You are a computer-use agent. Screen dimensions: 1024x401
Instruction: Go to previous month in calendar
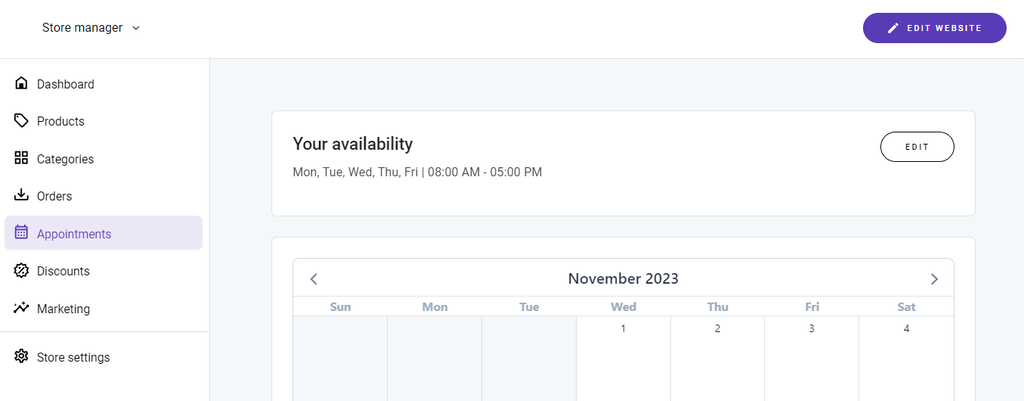pyautogui.click(x=314, y=279)
